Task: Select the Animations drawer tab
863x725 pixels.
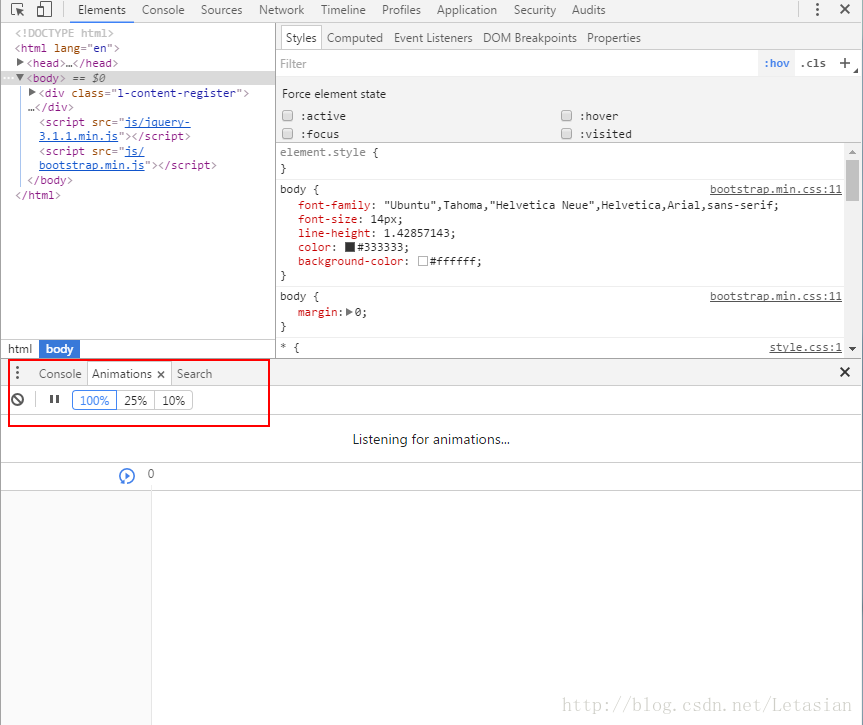Action: click(x=122, y=374)
